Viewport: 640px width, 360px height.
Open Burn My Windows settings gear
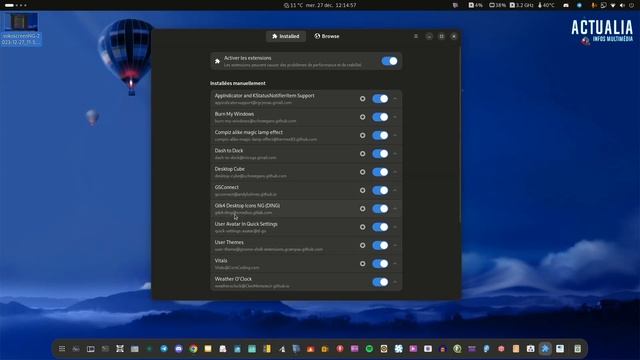tap(362, 117)
